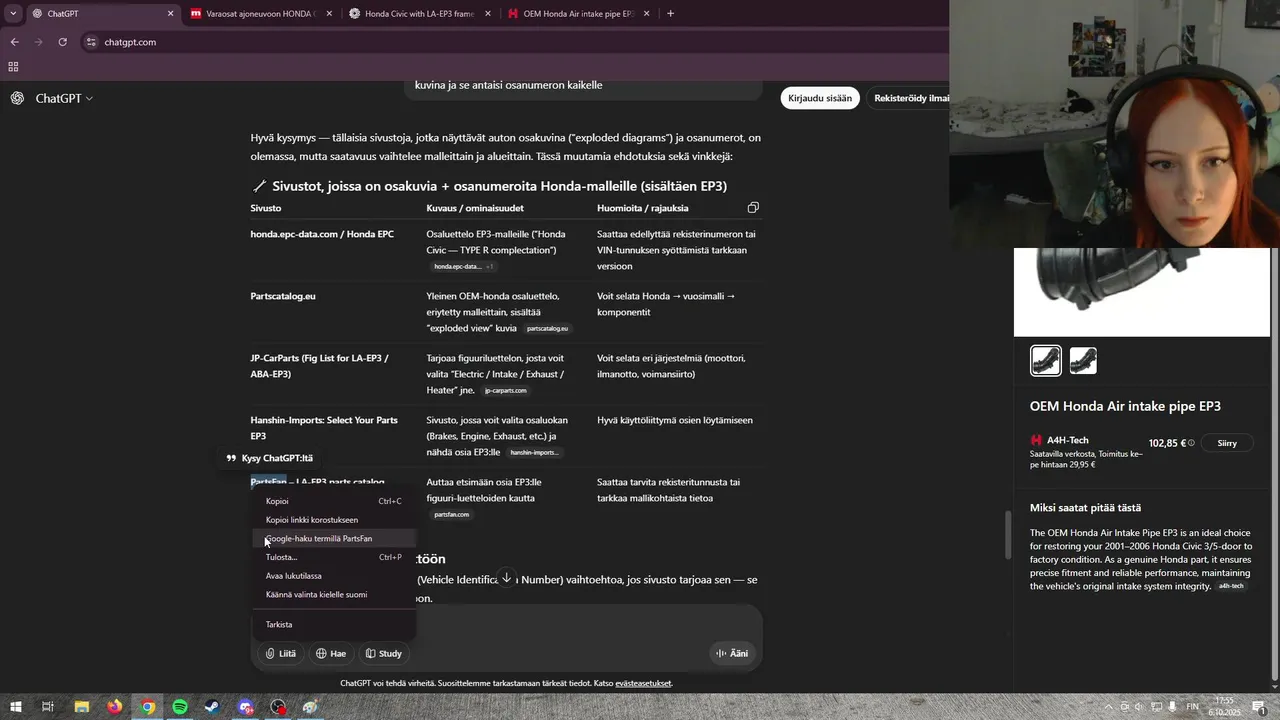Click the Siirry button for A4H-Tech

point(1227,443)
